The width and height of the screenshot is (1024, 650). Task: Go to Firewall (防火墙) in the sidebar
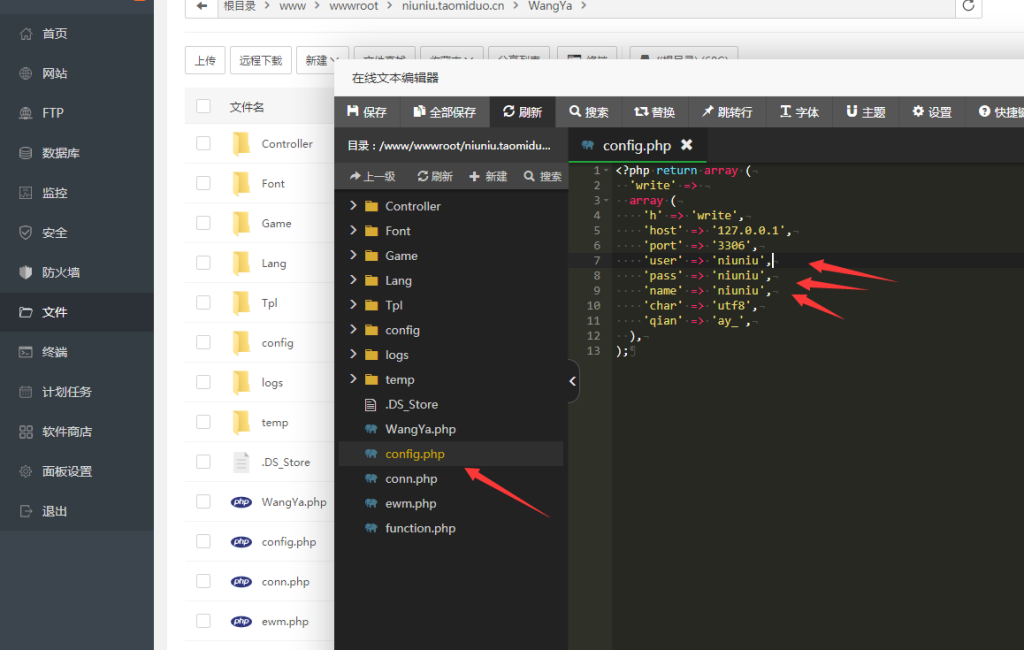point(60,272)
